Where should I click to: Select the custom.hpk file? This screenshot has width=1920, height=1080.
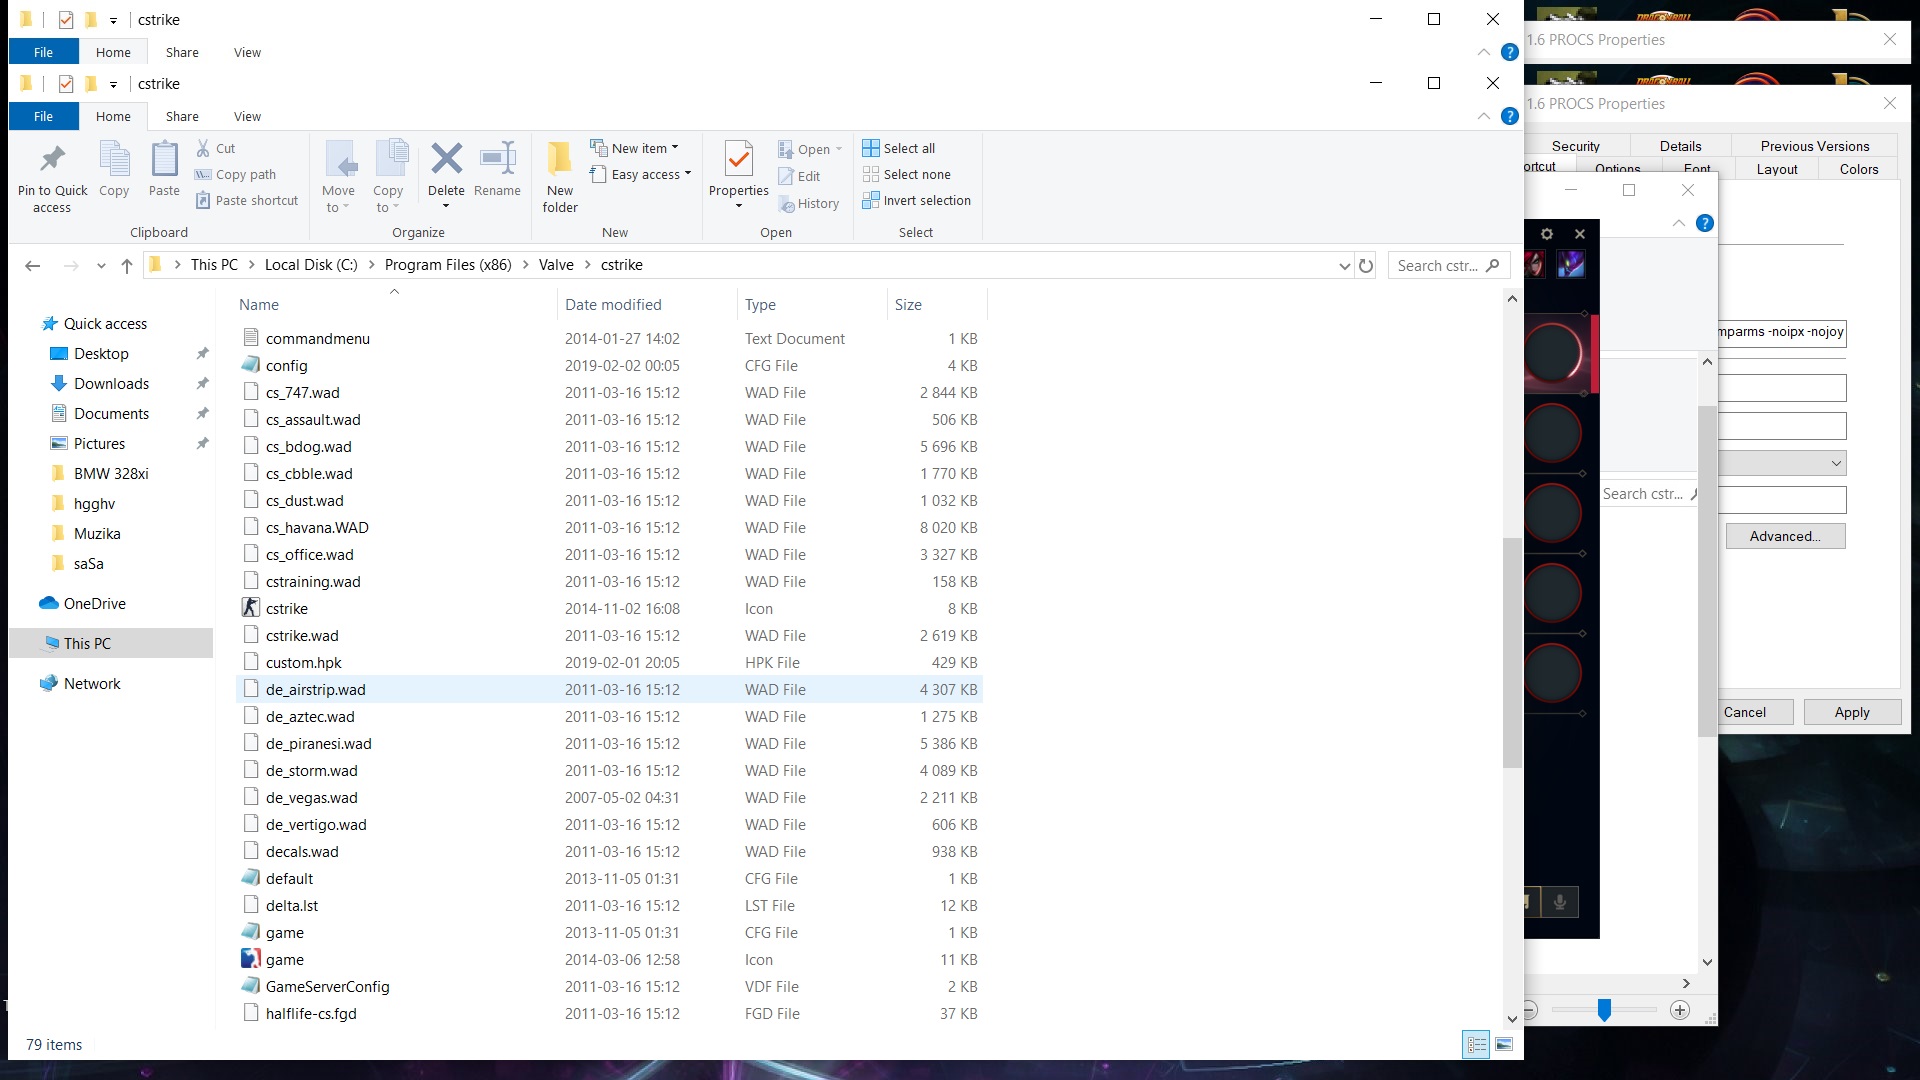tap(609, 662)
